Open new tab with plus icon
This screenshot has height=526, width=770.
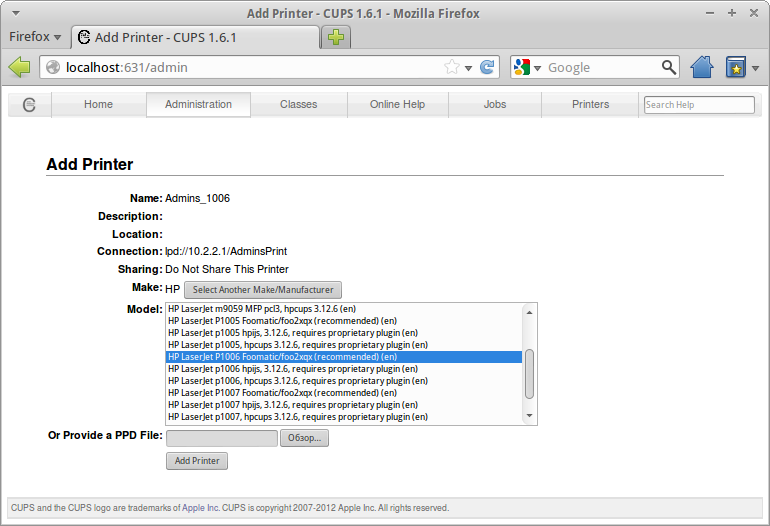tap(336, 37)
